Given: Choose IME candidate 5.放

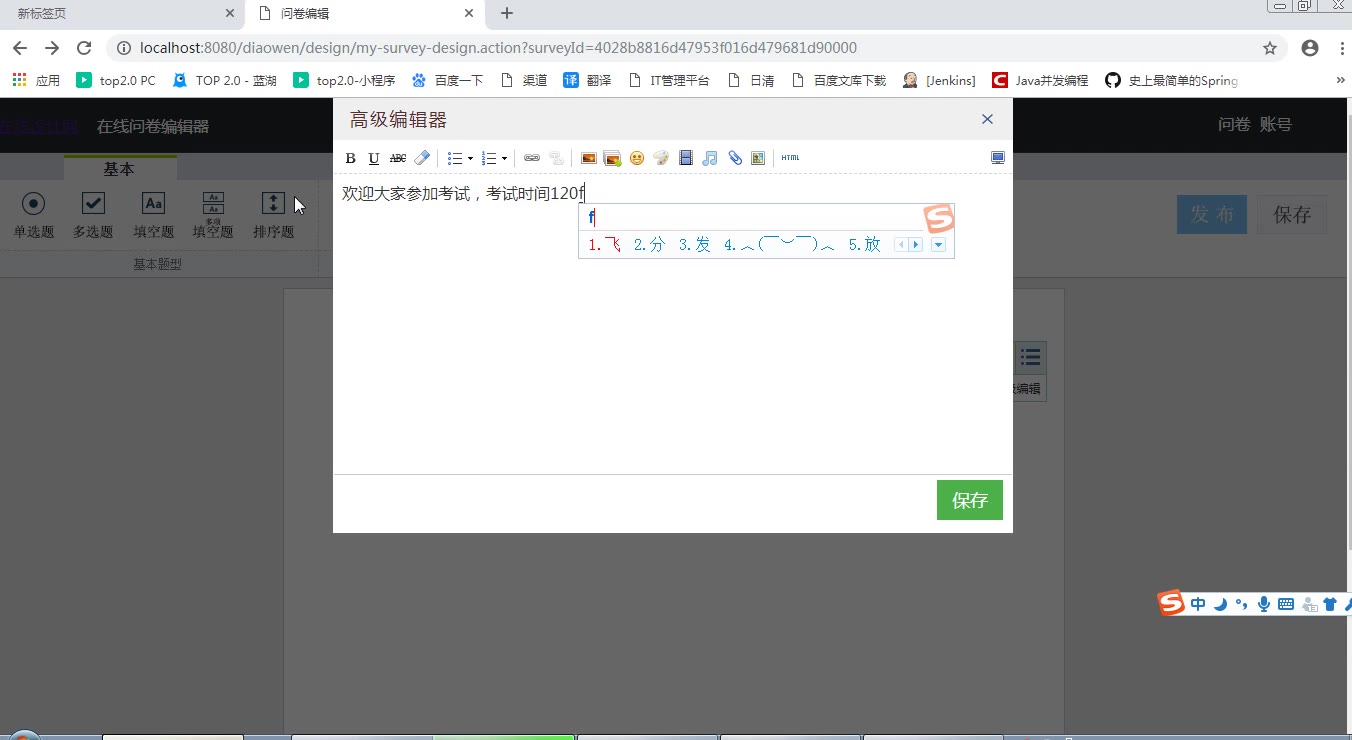Looking at the screenshot, I should point(865,244).
